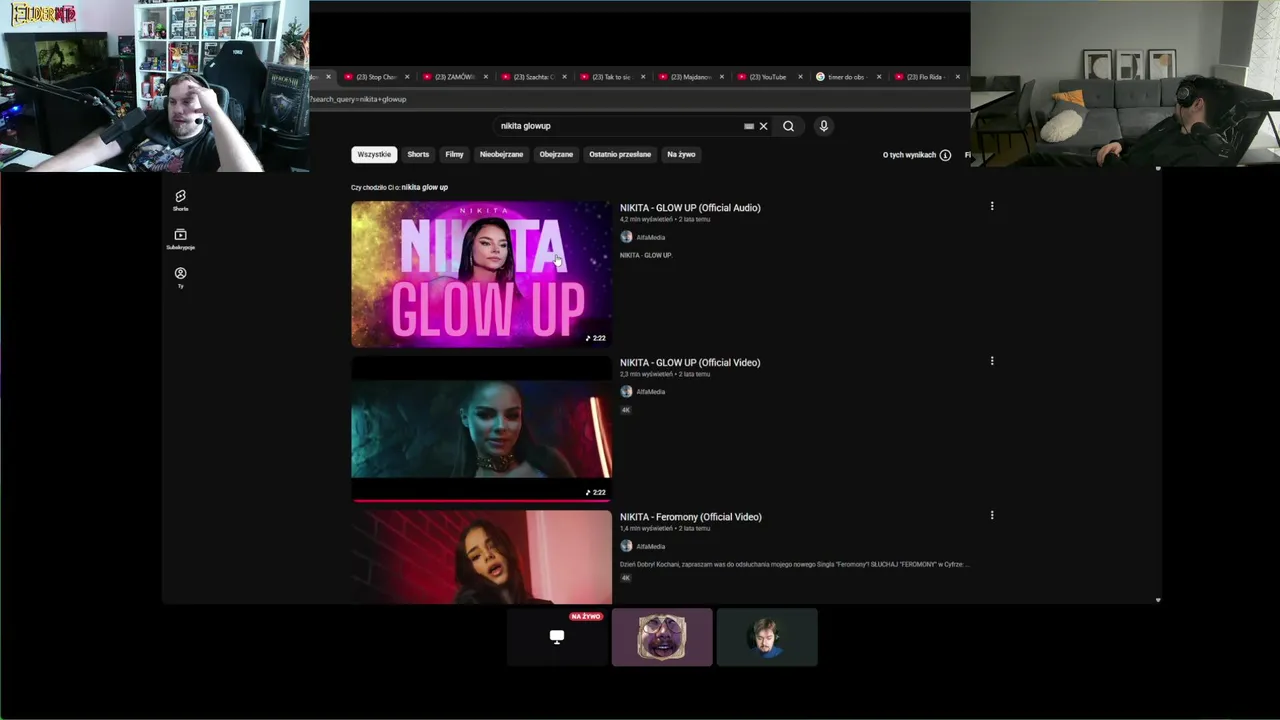Open the three-dot menu for Feromony (Official Video)
Viewport: 1280px width, 720px height.
[x=992, y=515]
